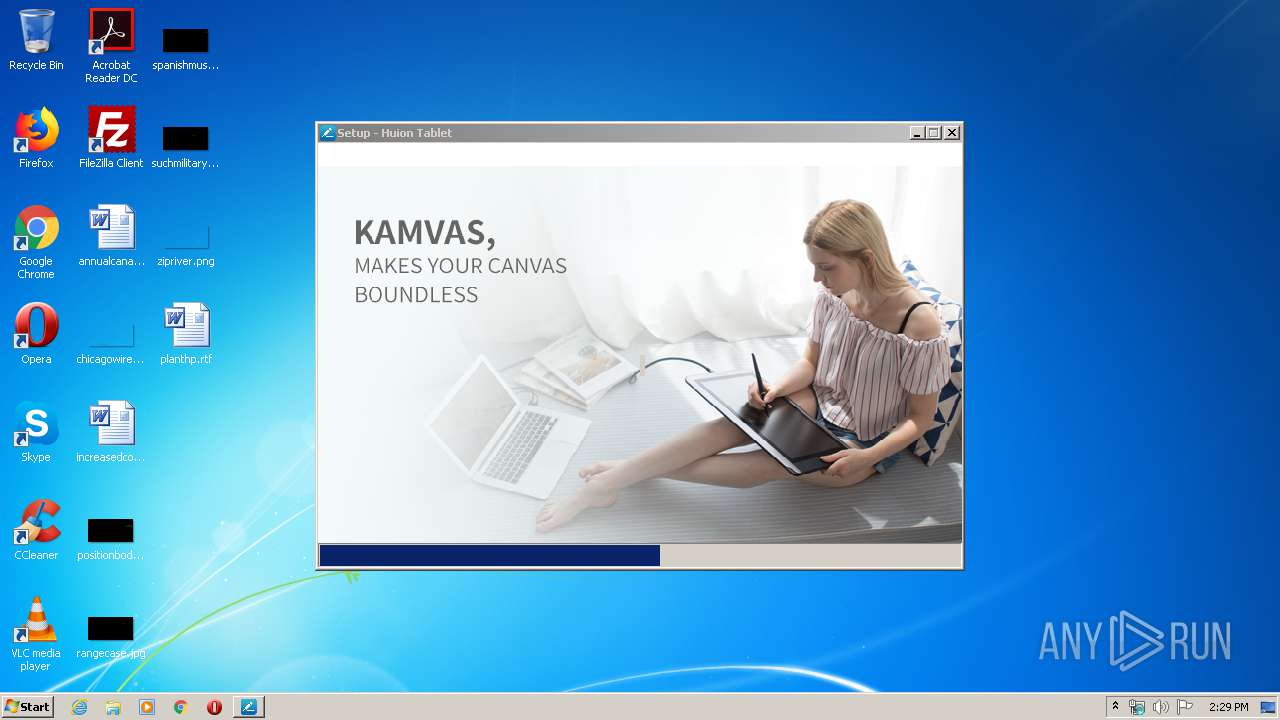Select the rangecase.jpg file icon
This screenshot has height=720, width=1280.
click(111, 635)
